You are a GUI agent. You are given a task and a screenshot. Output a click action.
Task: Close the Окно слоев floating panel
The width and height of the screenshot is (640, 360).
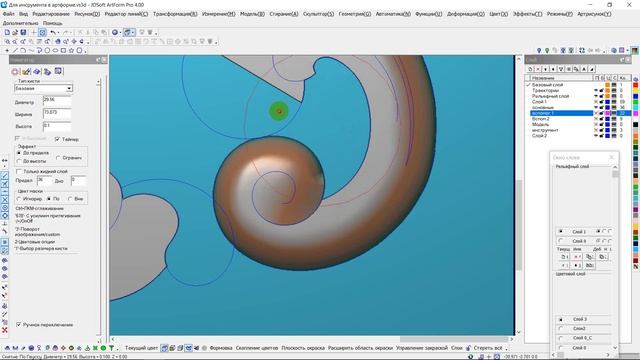click(611, 157)
